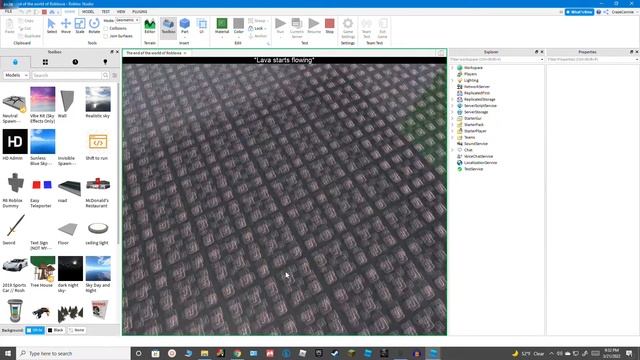Image resolution: width=640 pixels, height=360 pixels.
Task: Open the Toolbox filter options icon
Action: 115,76
